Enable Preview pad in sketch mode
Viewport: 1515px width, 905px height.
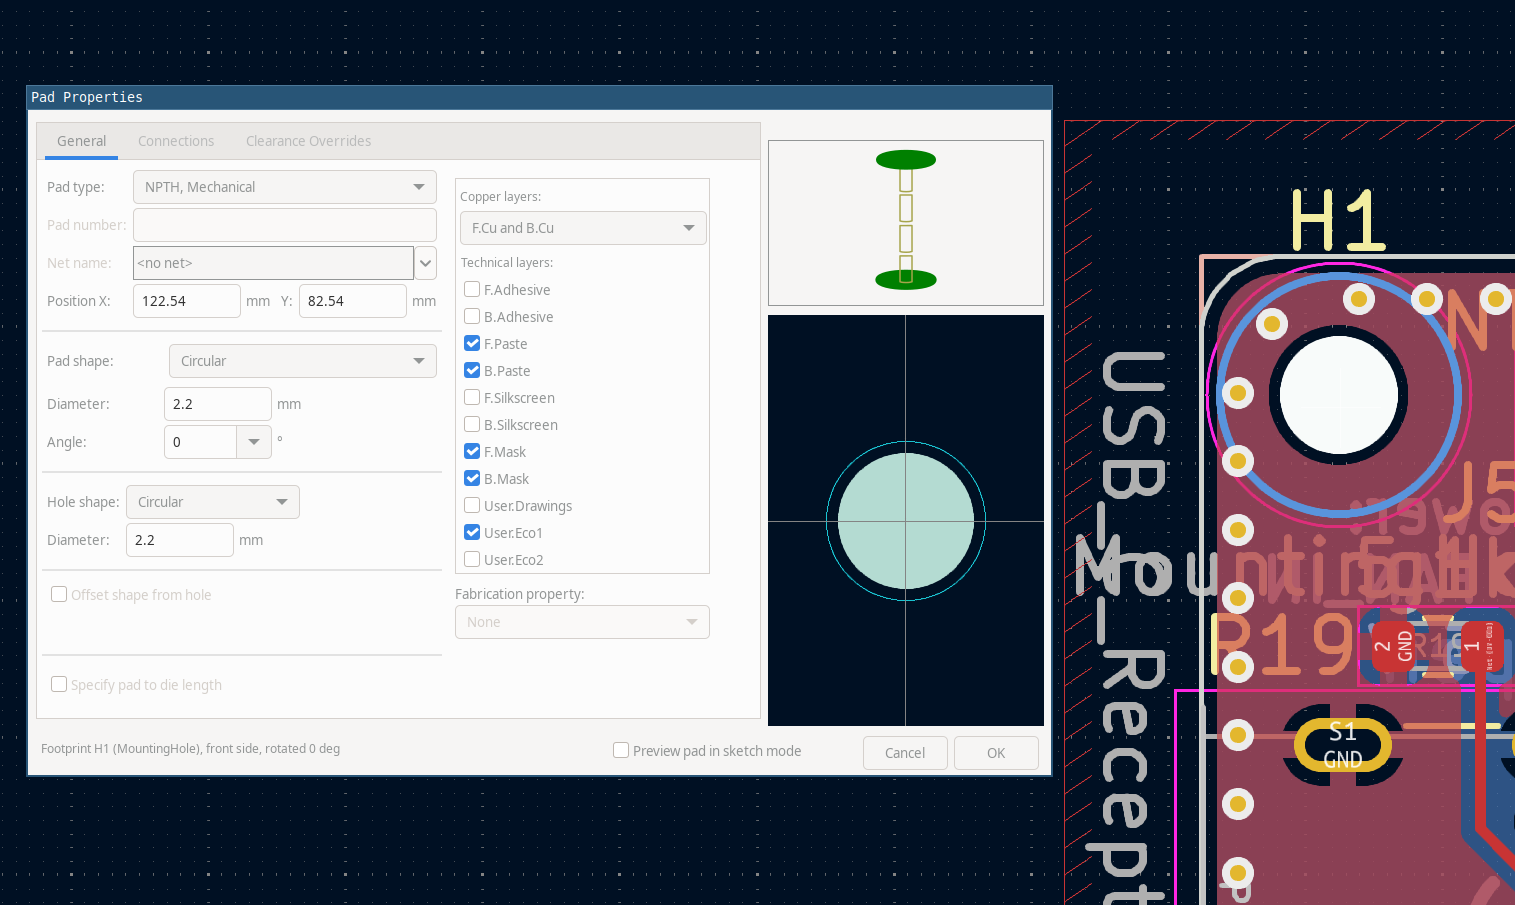pos(620,749)
